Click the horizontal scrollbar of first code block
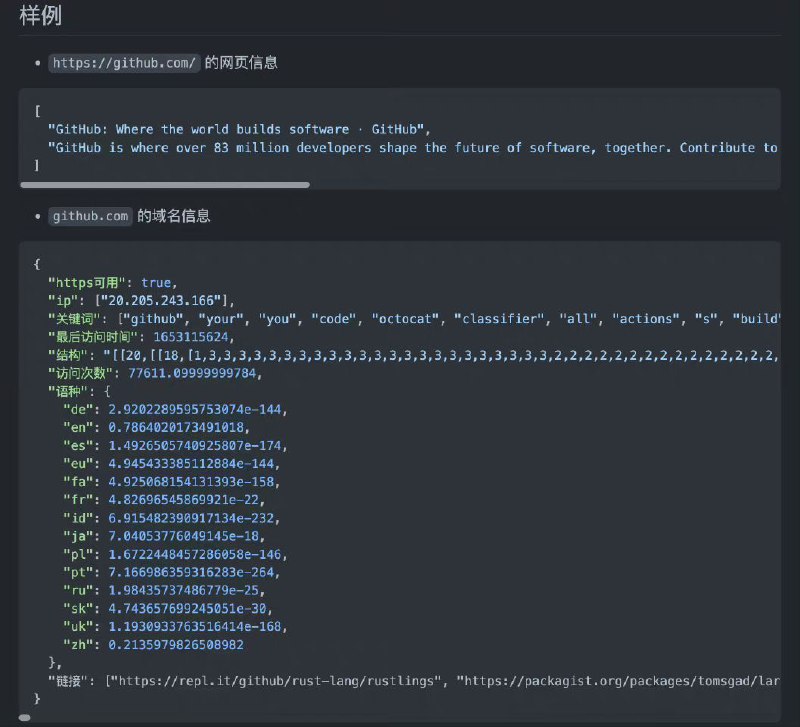The width and height of the screenshot is (800, 727). [165, 185]
